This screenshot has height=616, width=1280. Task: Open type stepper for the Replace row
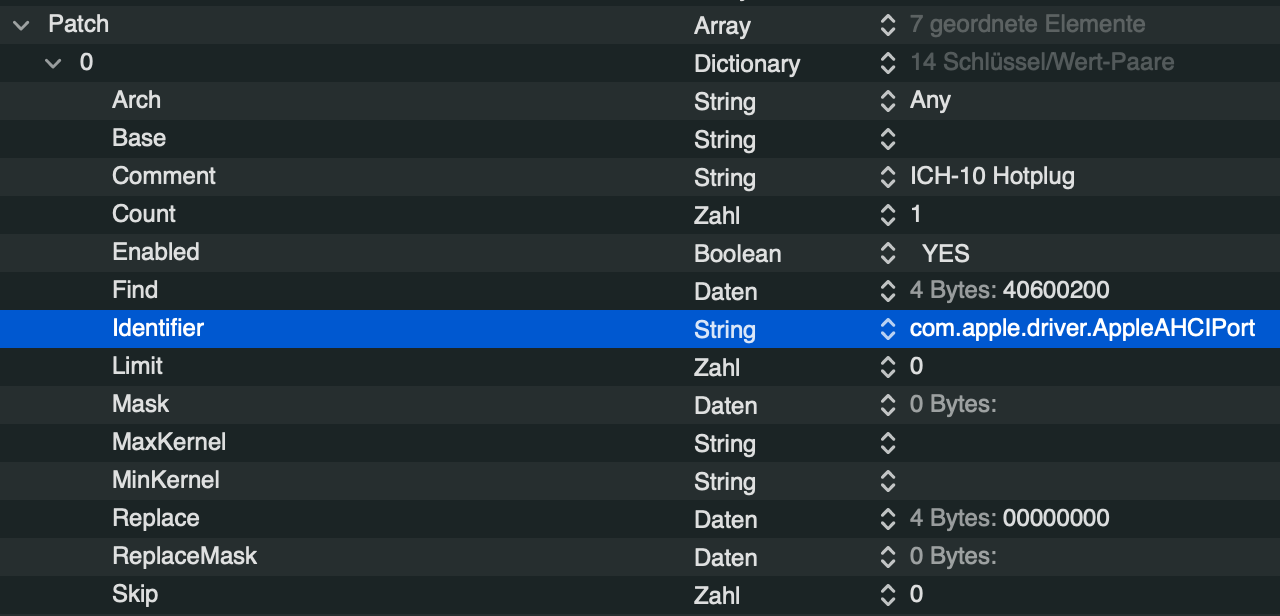coord(887,519)
